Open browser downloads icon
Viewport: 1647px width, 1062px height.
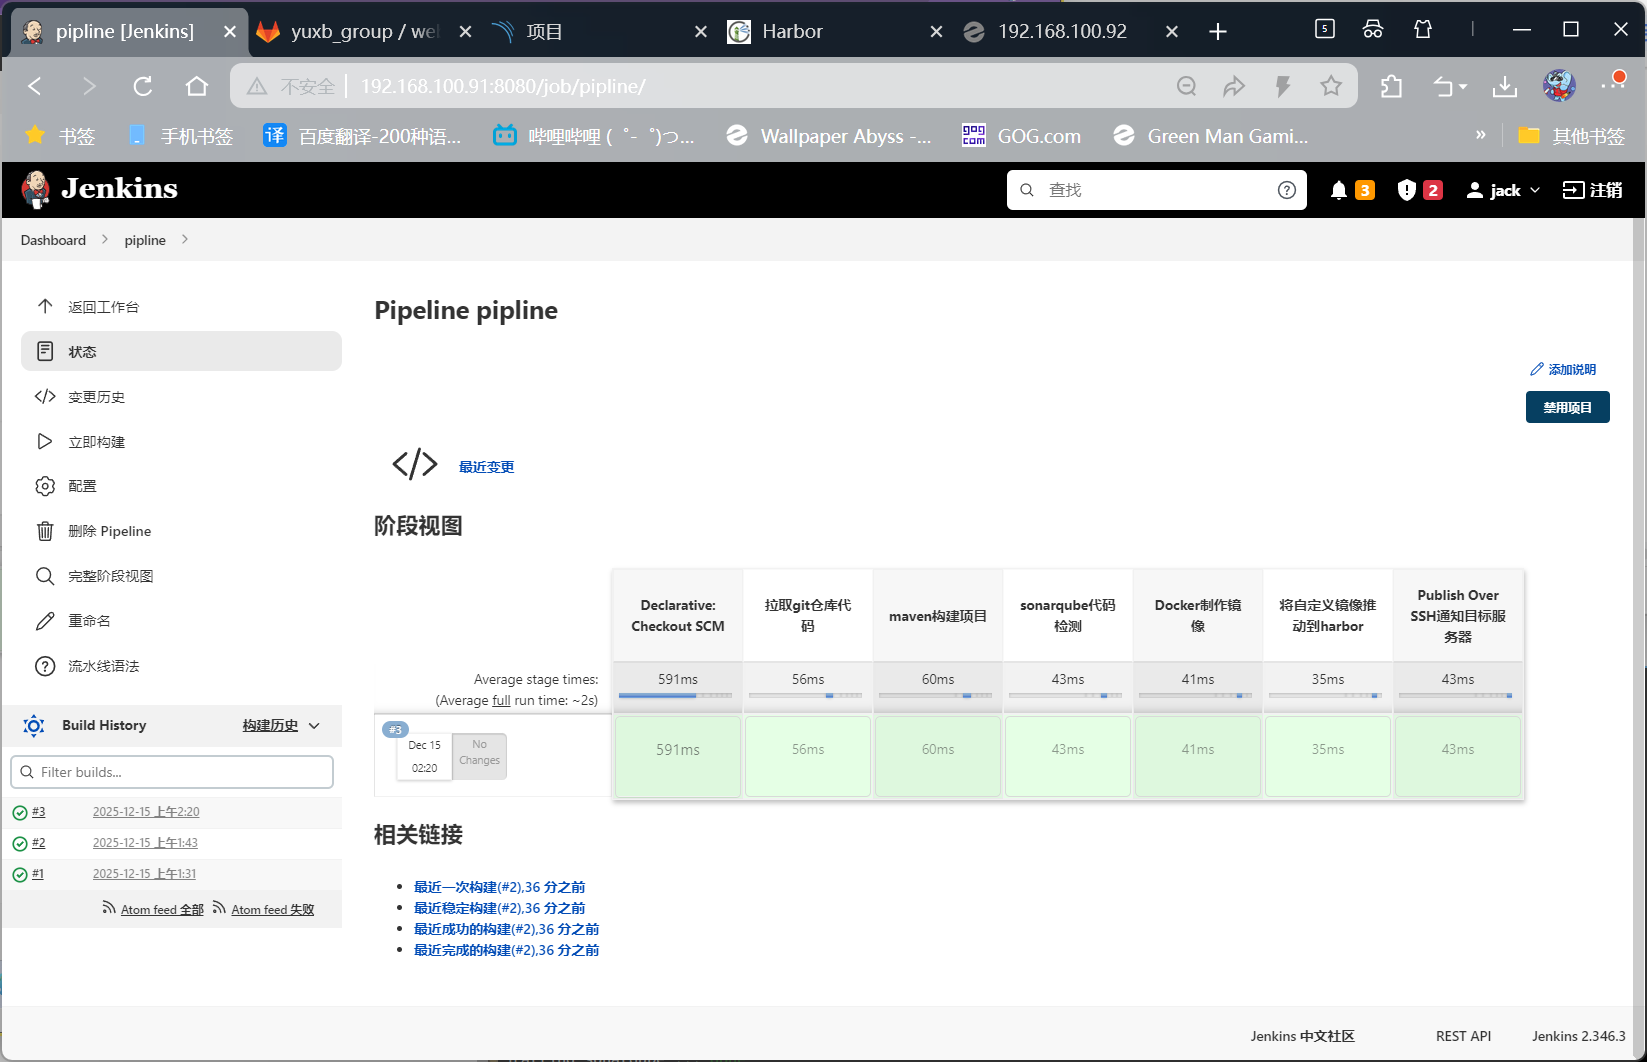pyautogui.click(x=1505, y=87)
